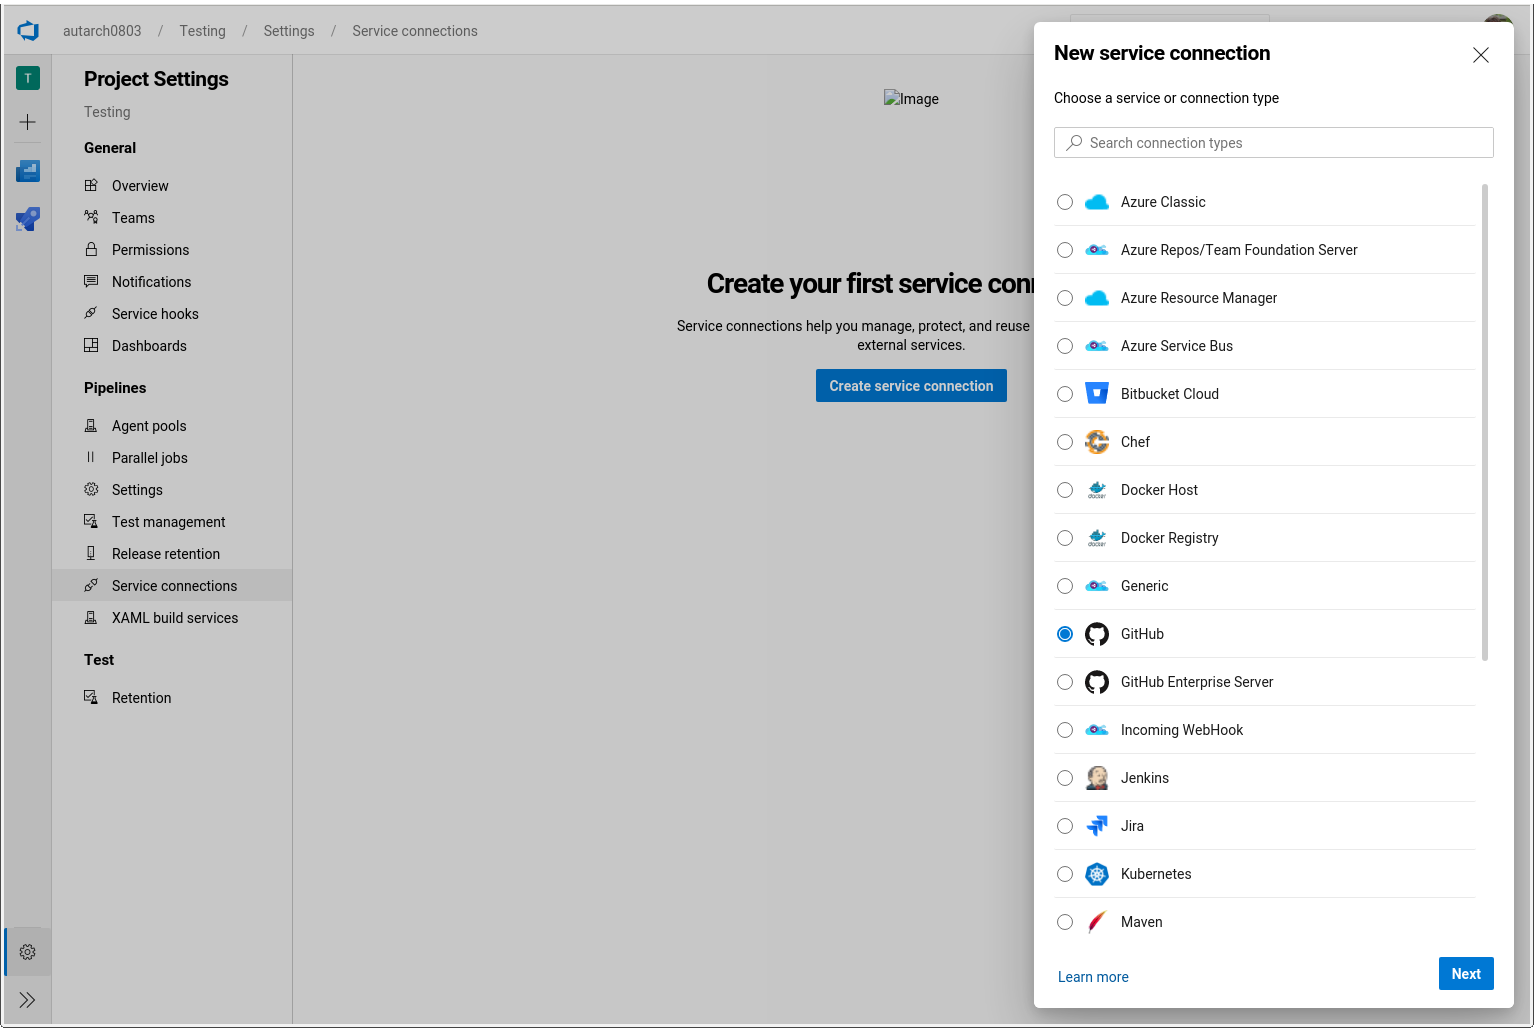Click the Azure Resource Manager cloud icon

pyautogui.click(x=1097, y=298)
